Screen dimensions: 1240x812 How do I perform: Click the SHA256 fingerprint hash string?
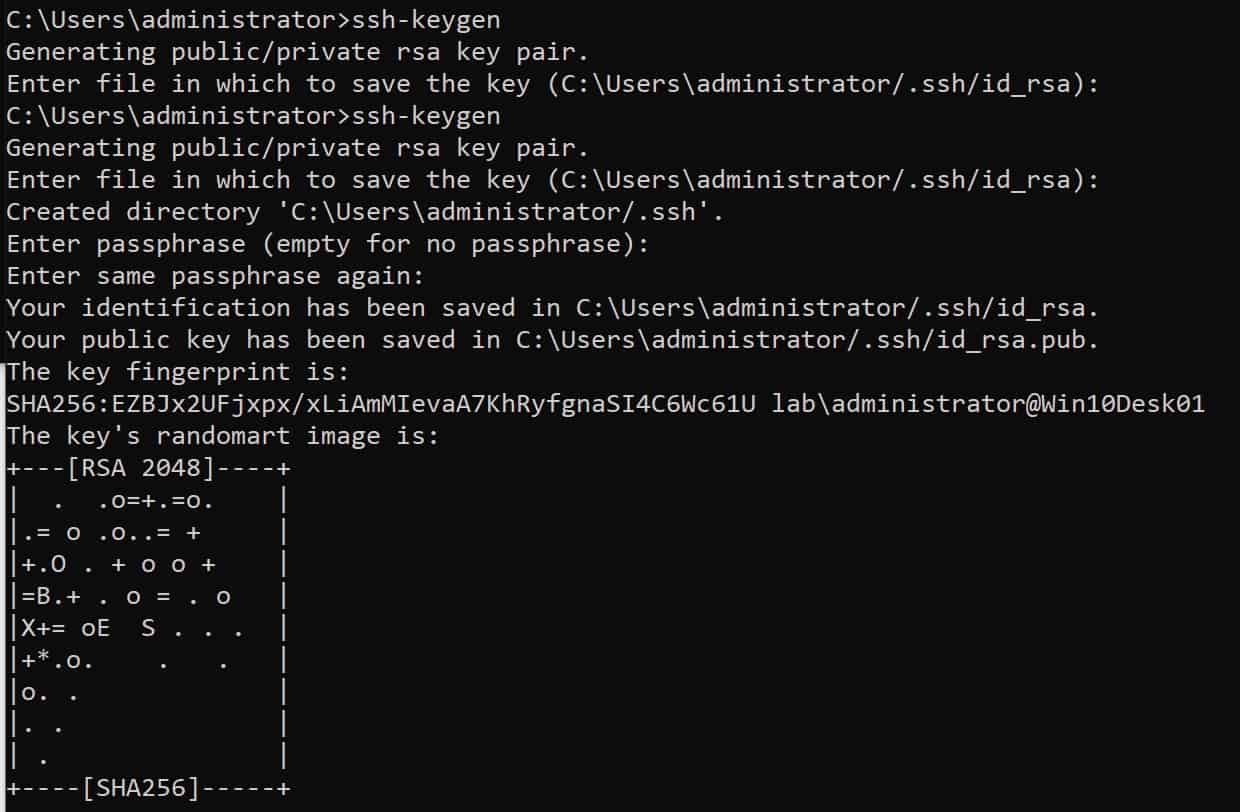(380, 404)
